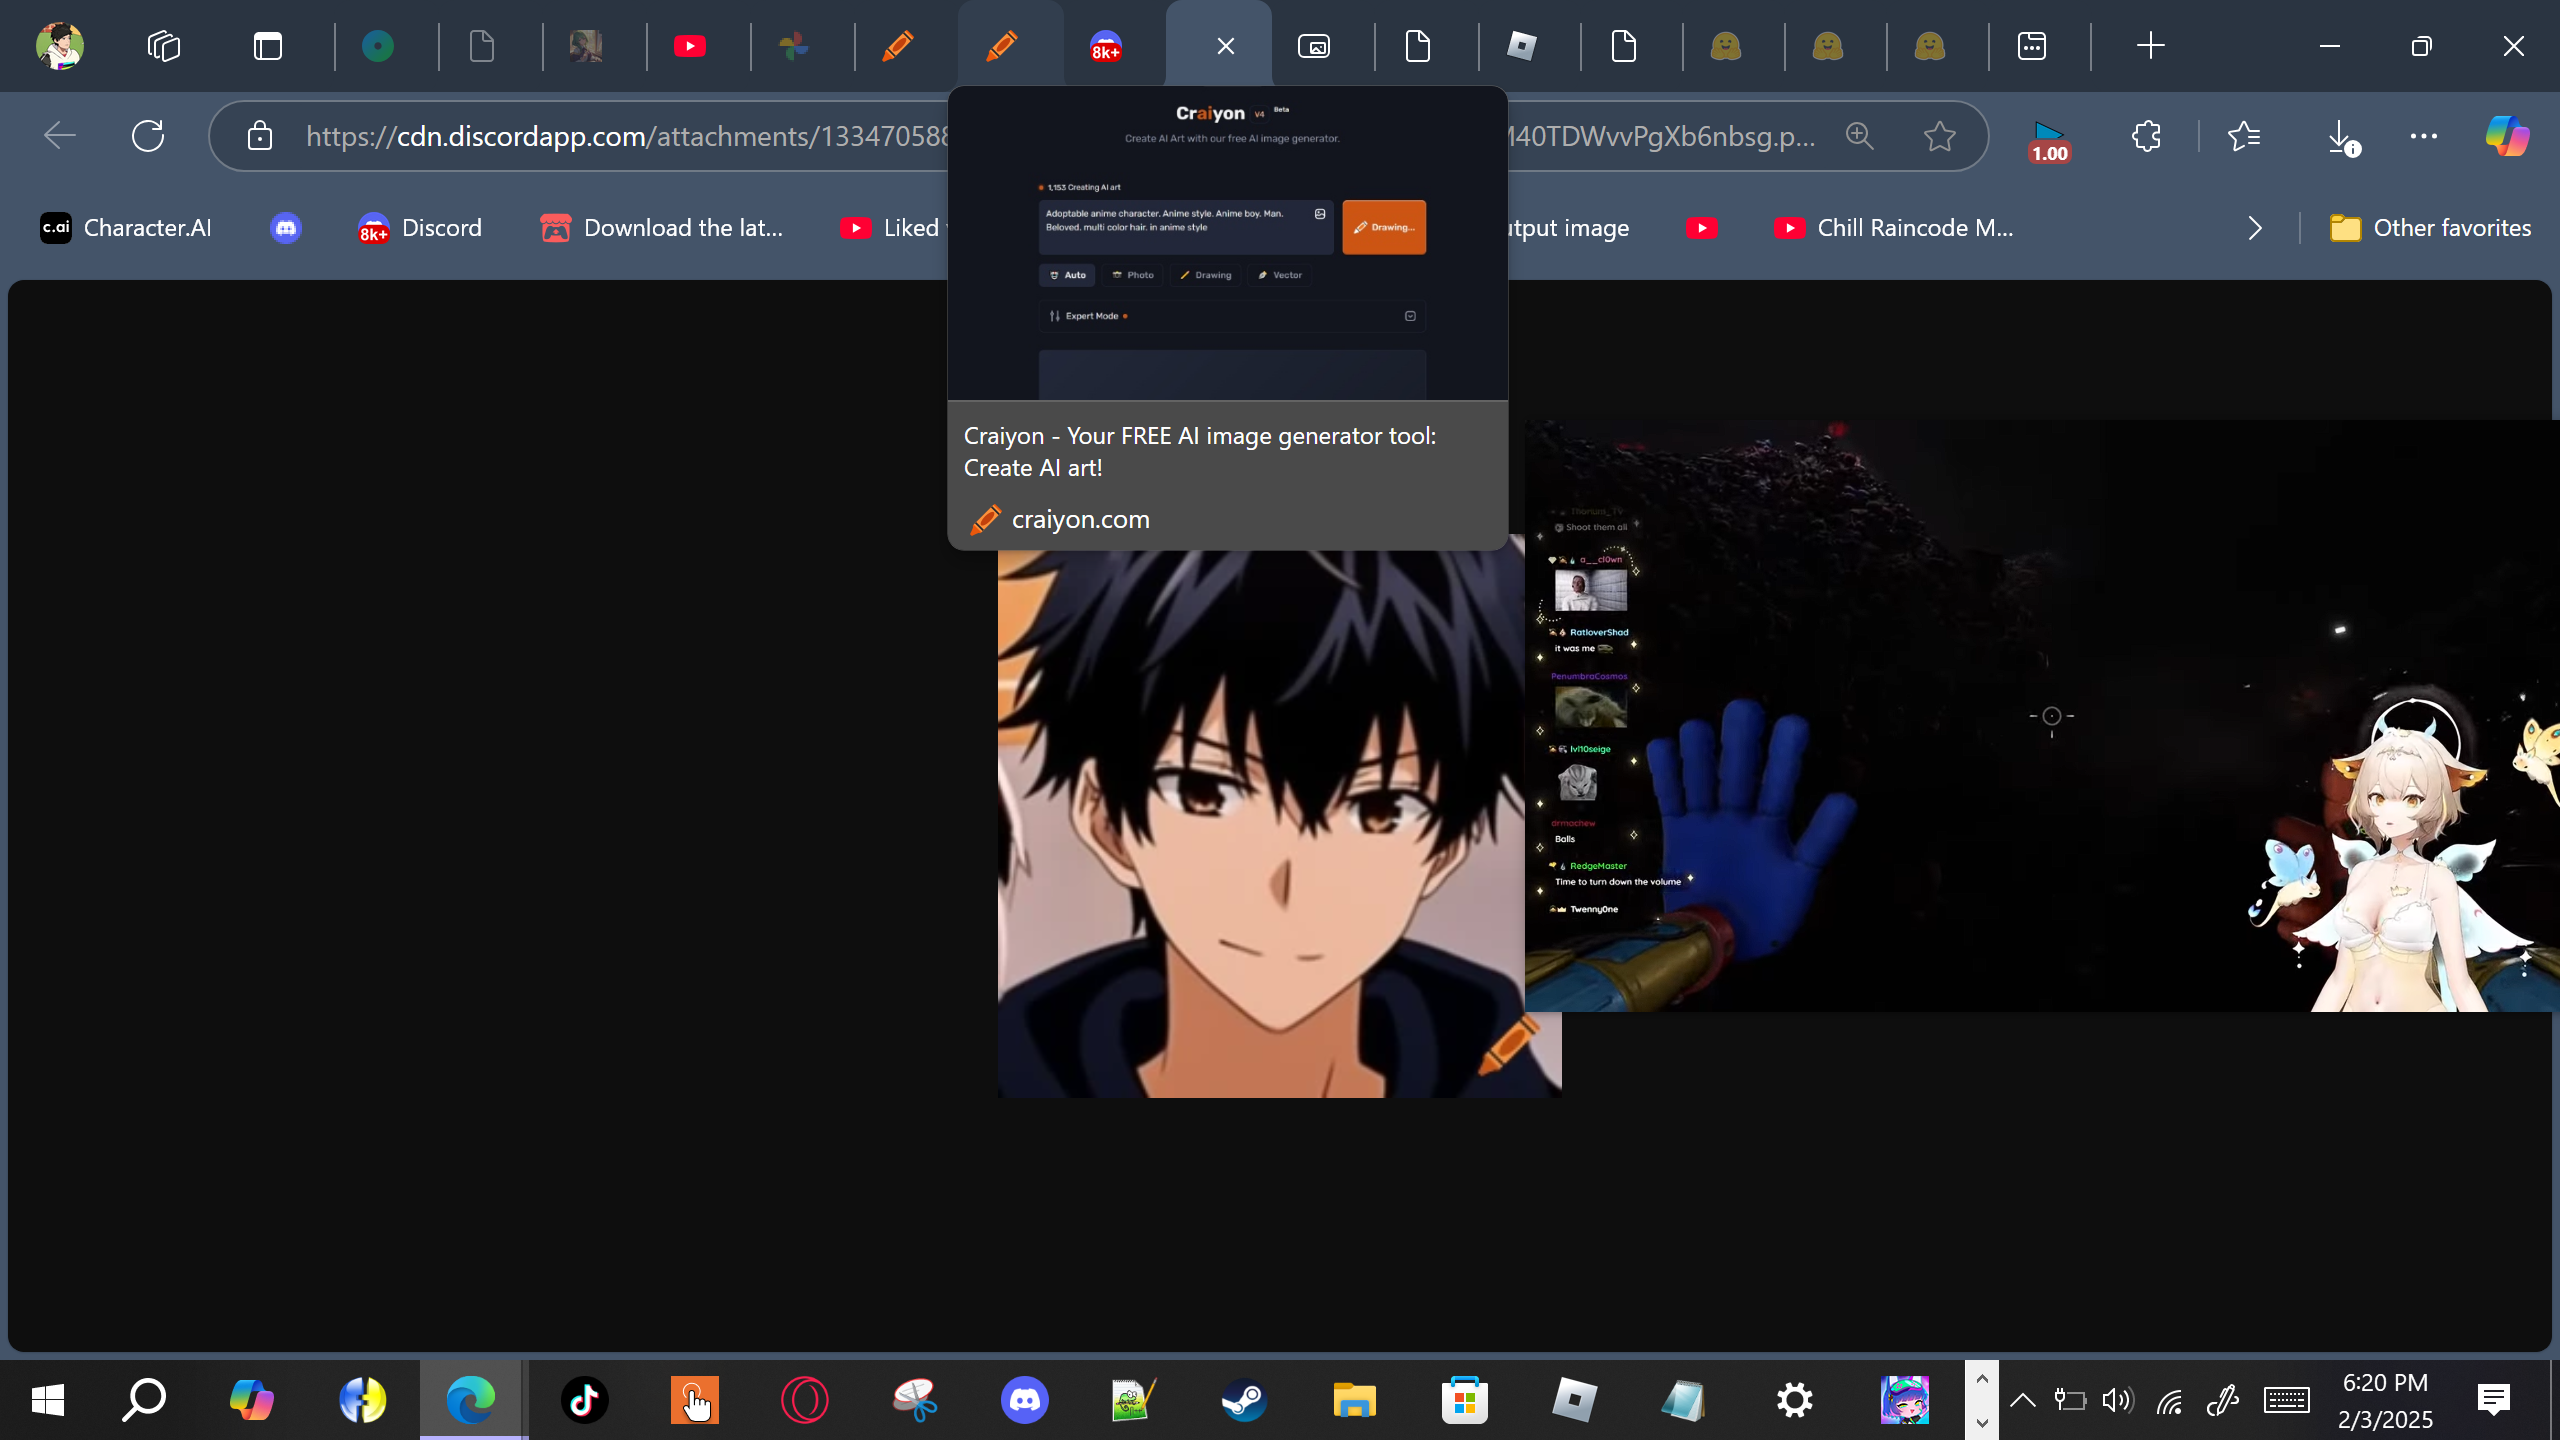Switch to the tab with the photo favicon

click(x=586, y=46)
